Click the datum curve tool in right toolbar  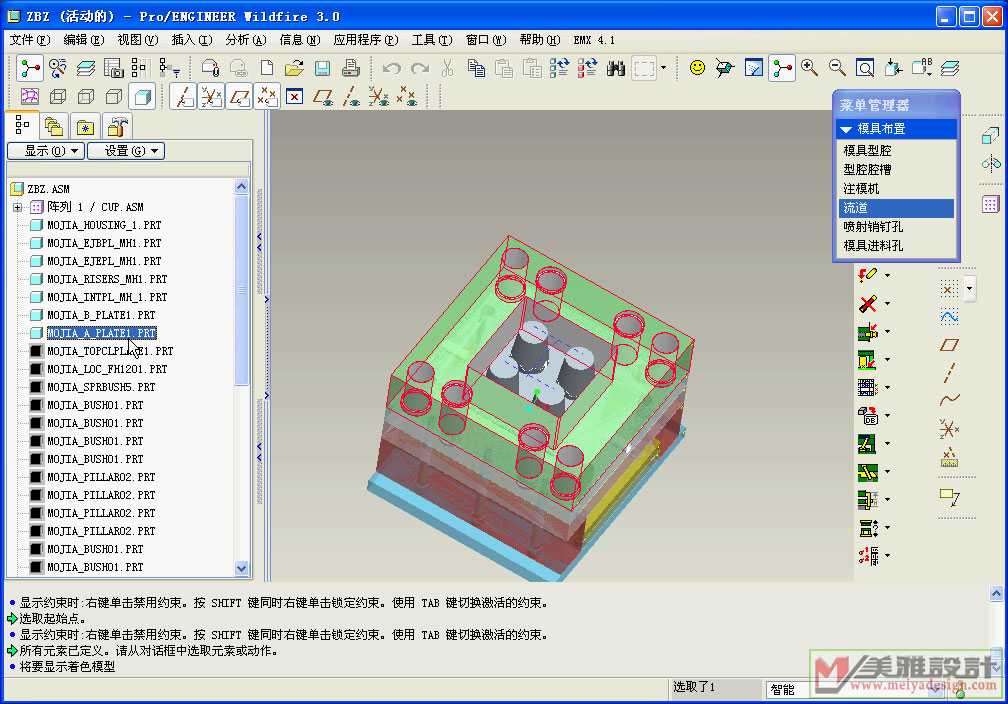(x=950, y=399)
